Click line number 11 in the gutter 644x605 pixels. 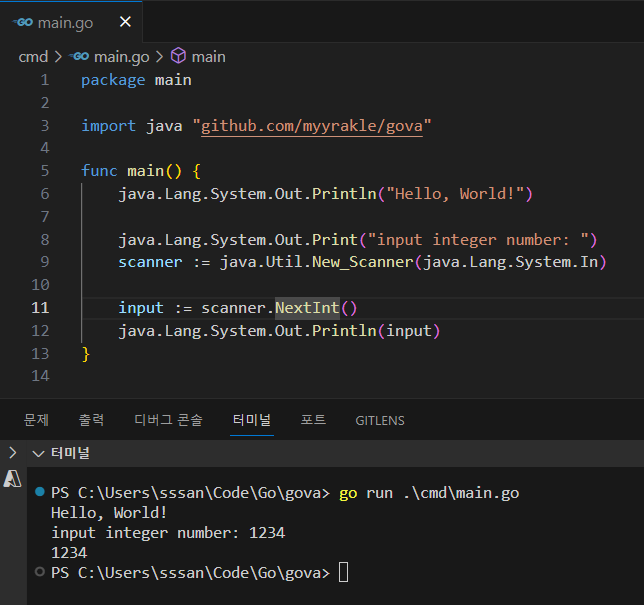coord(39,308)
